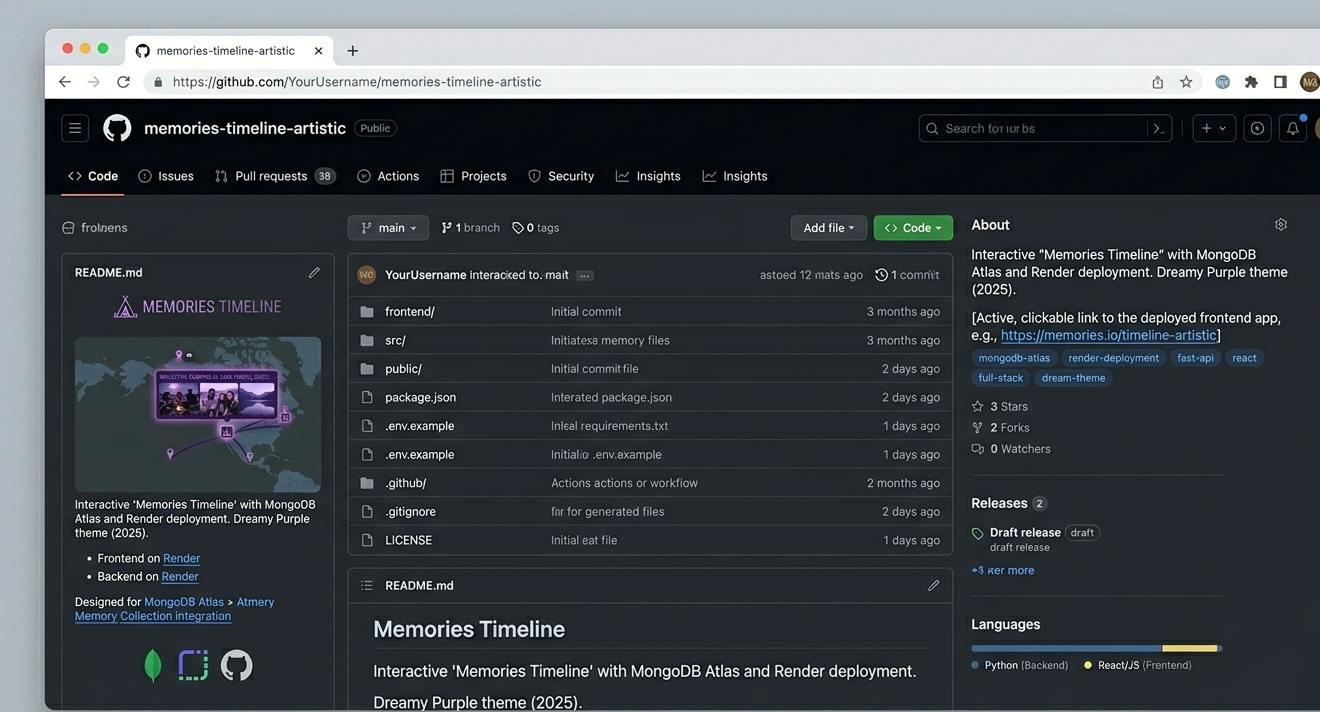View commit history clock icon
The image size is (1320, 712).
tap(881, 275)
